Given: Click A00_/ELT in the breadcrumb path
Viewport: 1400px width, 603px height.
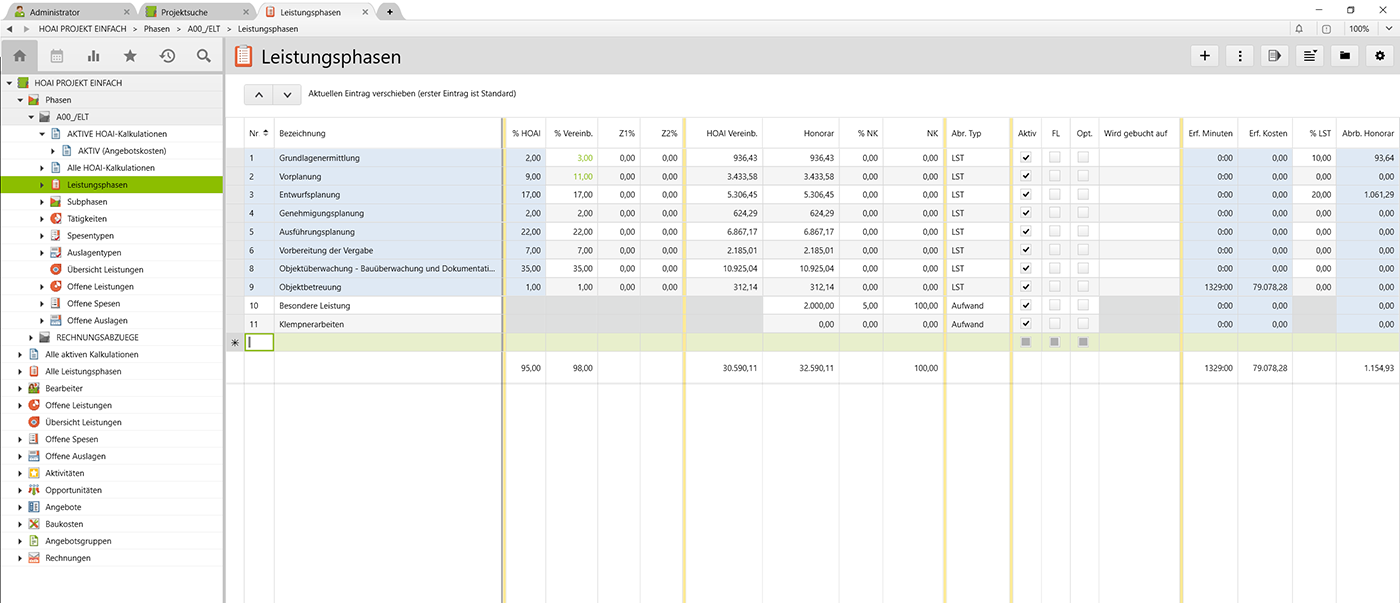Looking at the screenshot, I should (x=204, y=29).
